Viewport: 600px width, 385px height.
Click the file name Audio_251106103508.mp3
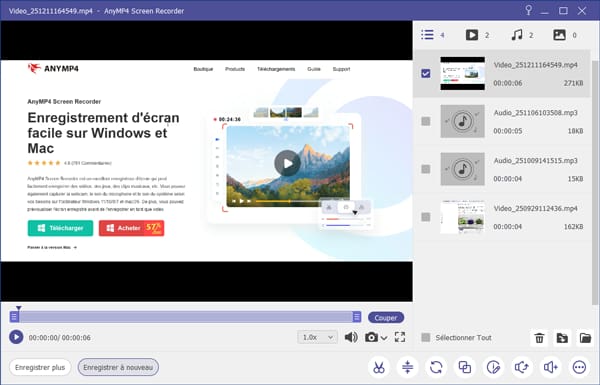[535, 113]
